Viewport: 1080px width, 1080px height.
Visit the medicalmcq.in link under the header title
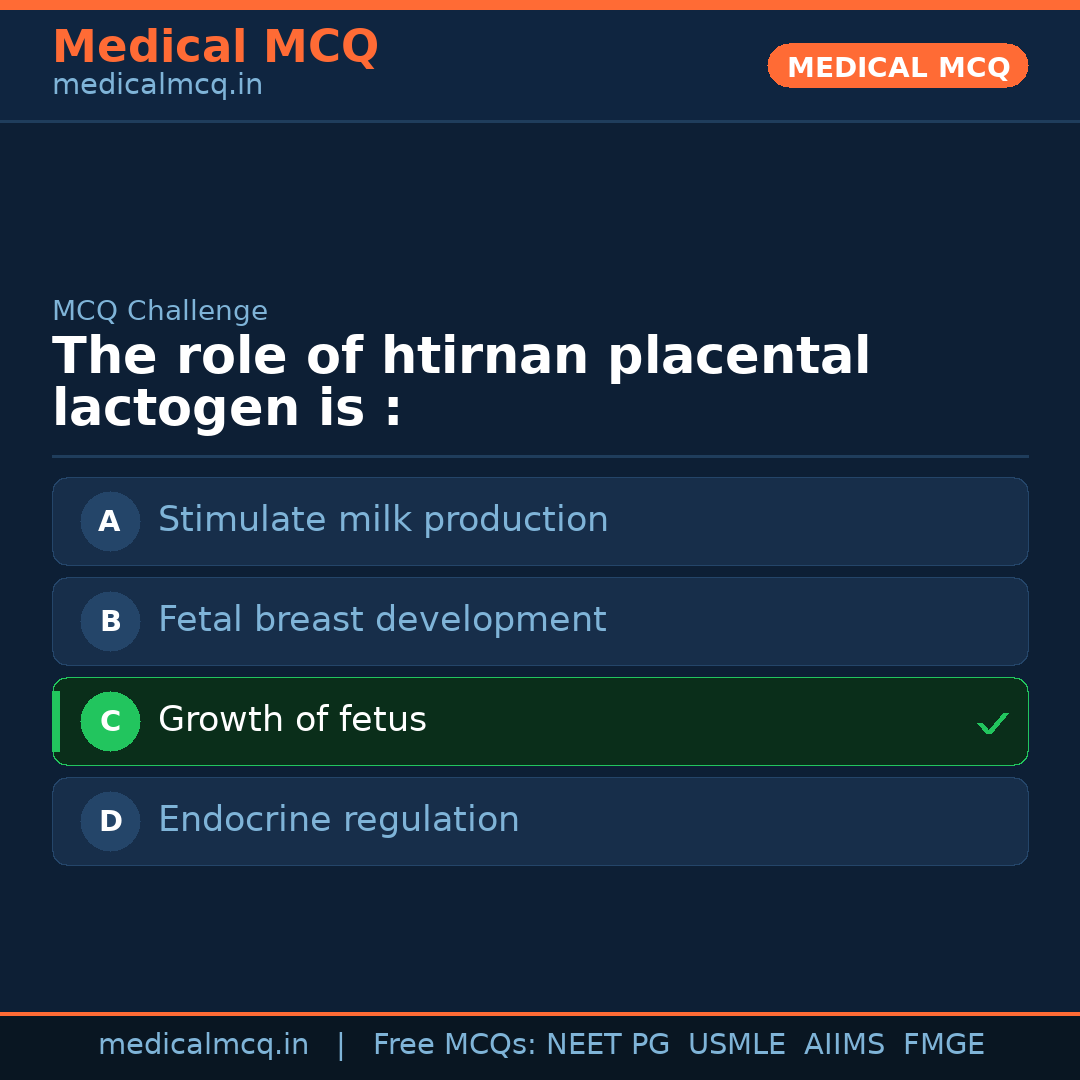coord(157,85)
